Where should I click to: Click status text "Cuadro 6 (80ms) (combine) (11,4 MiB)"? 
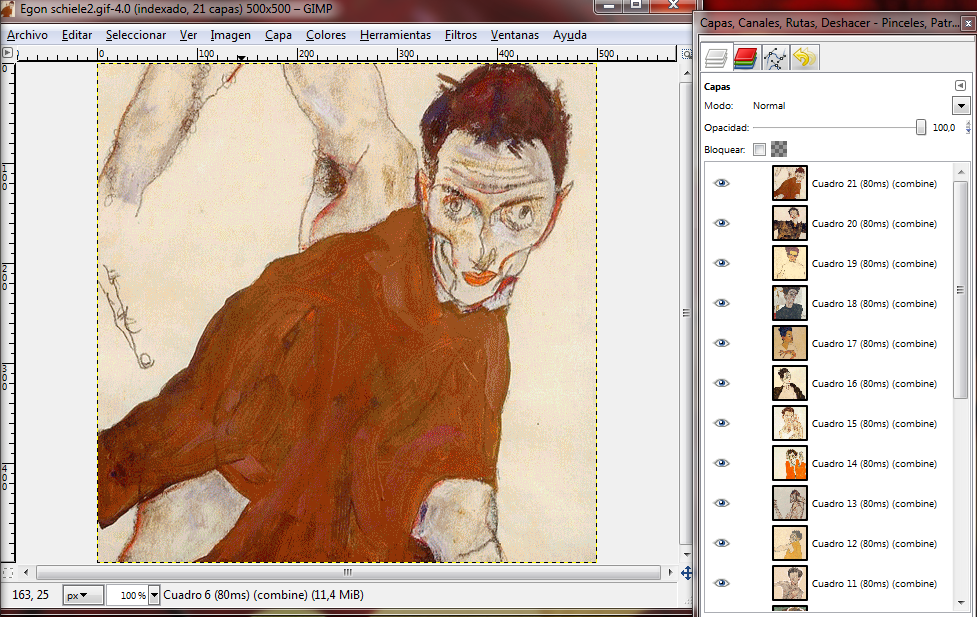263,595
